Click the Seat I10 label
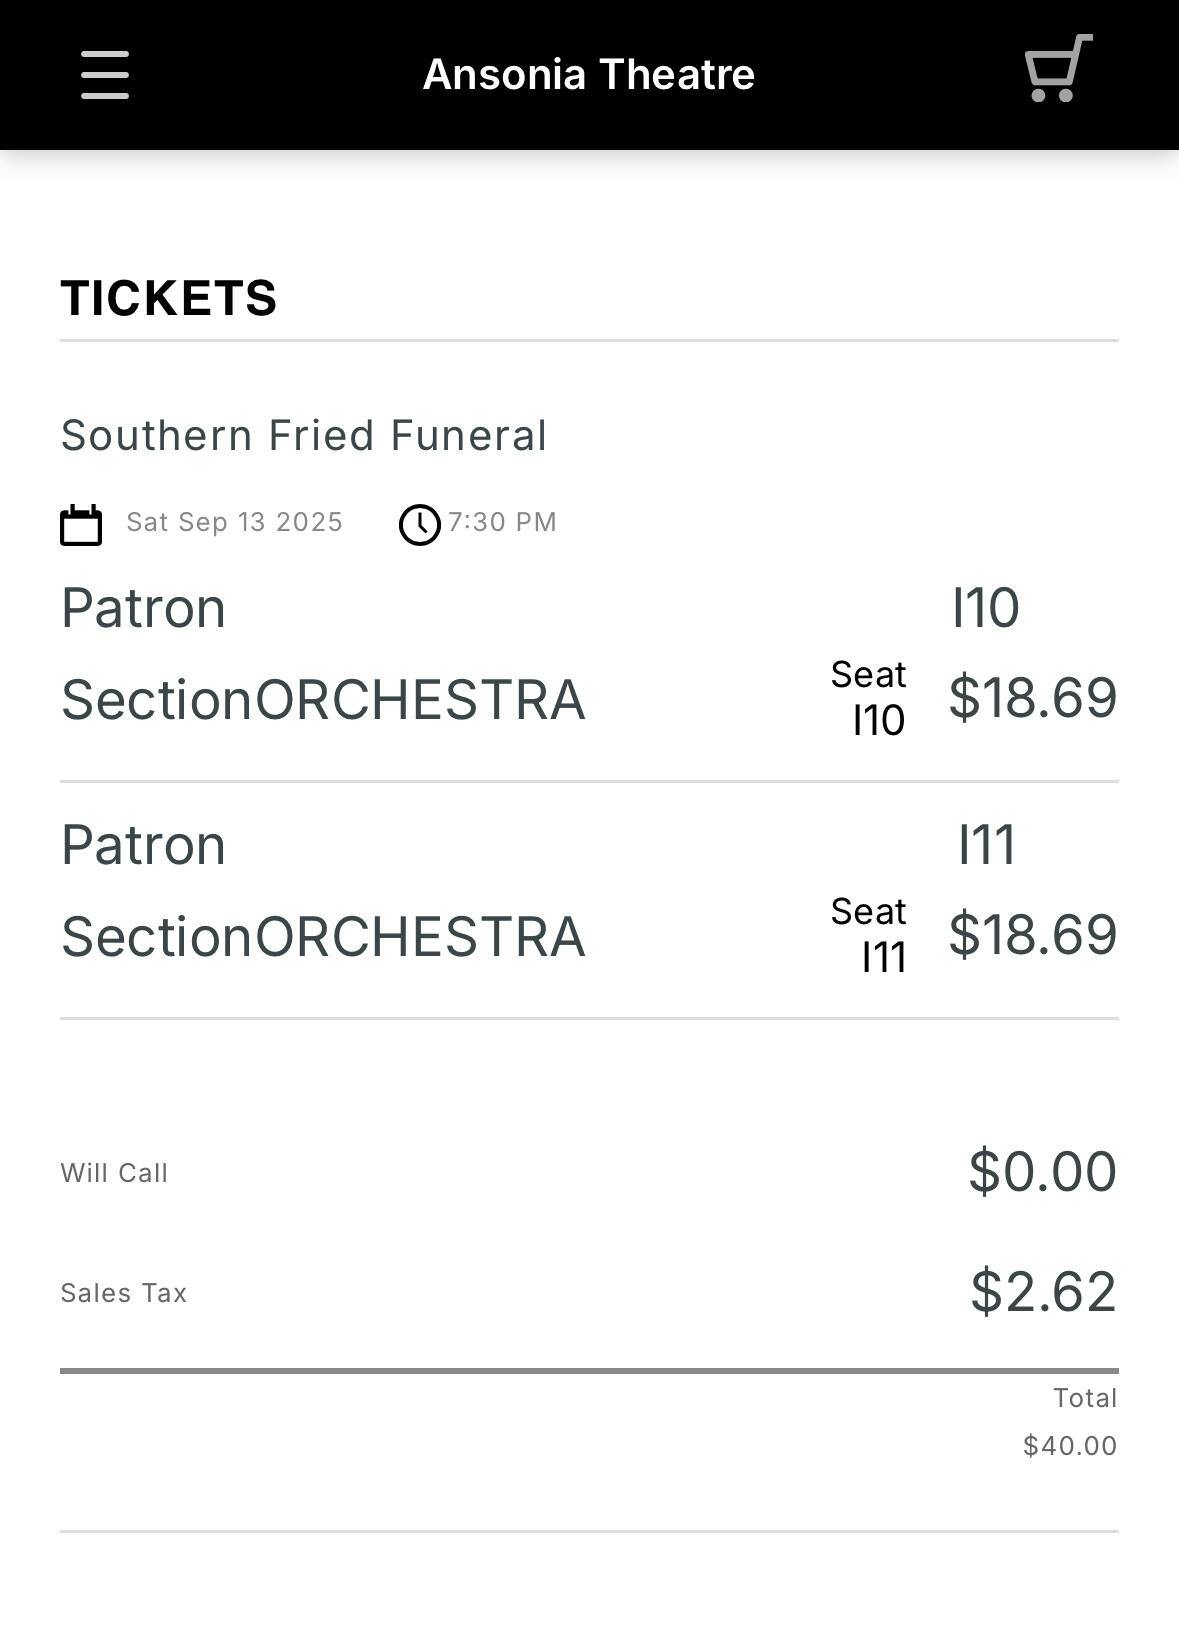1179x1634 pixels. (x=869, y=697)
